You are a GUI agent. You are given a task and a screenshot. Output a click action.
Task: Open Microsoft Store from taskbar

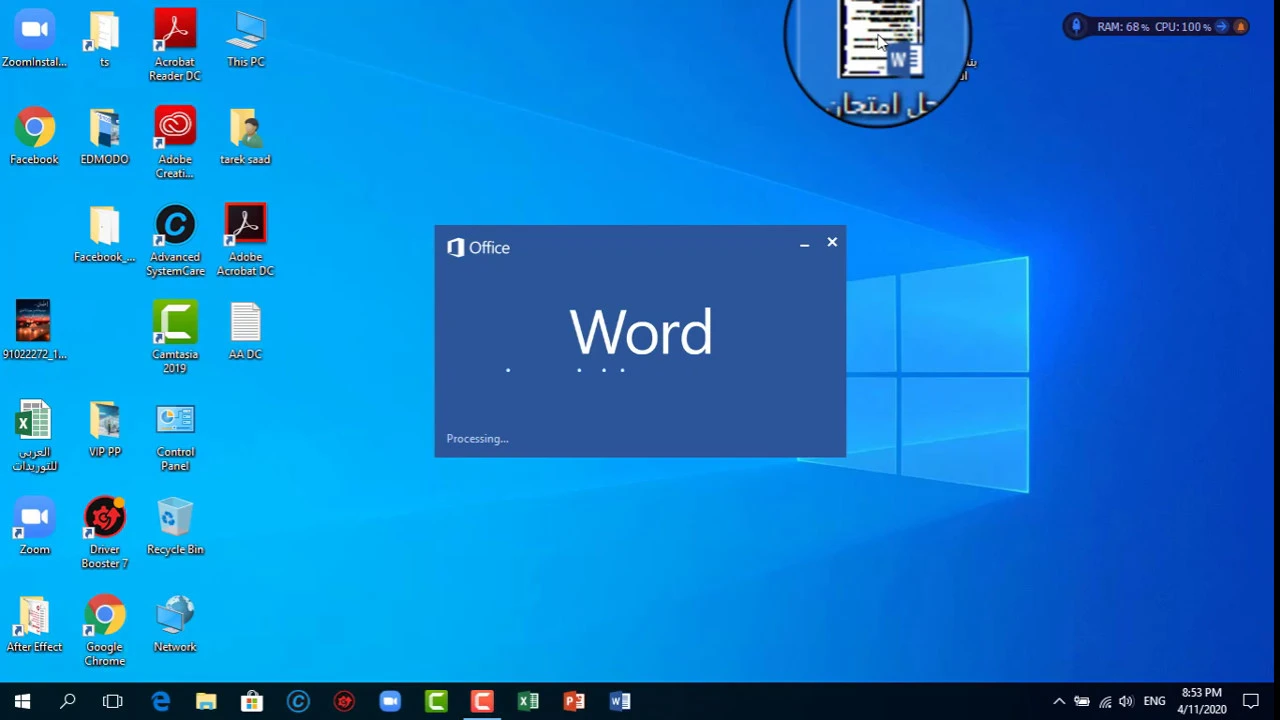click(x=252, y=701)
